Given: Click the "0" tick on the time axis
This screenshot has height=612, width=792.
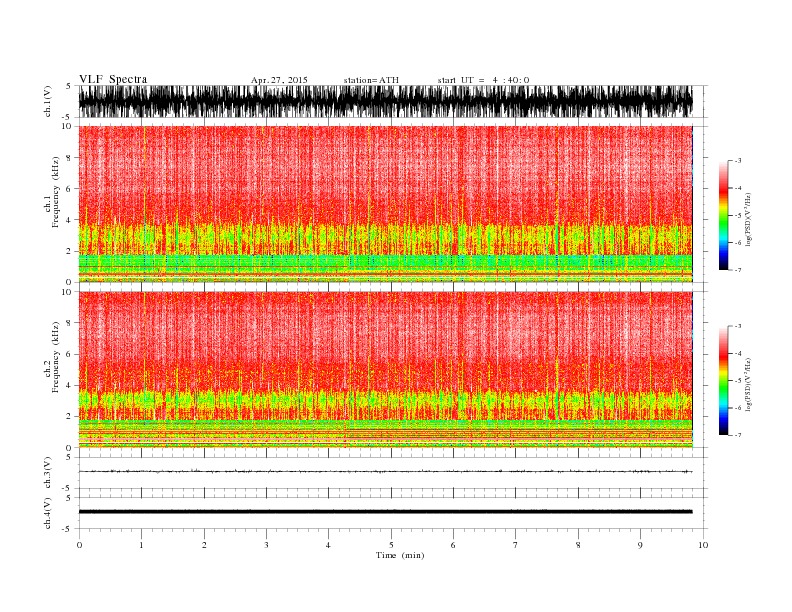Looking at the screenshot, I should click(x=79, y=545).
